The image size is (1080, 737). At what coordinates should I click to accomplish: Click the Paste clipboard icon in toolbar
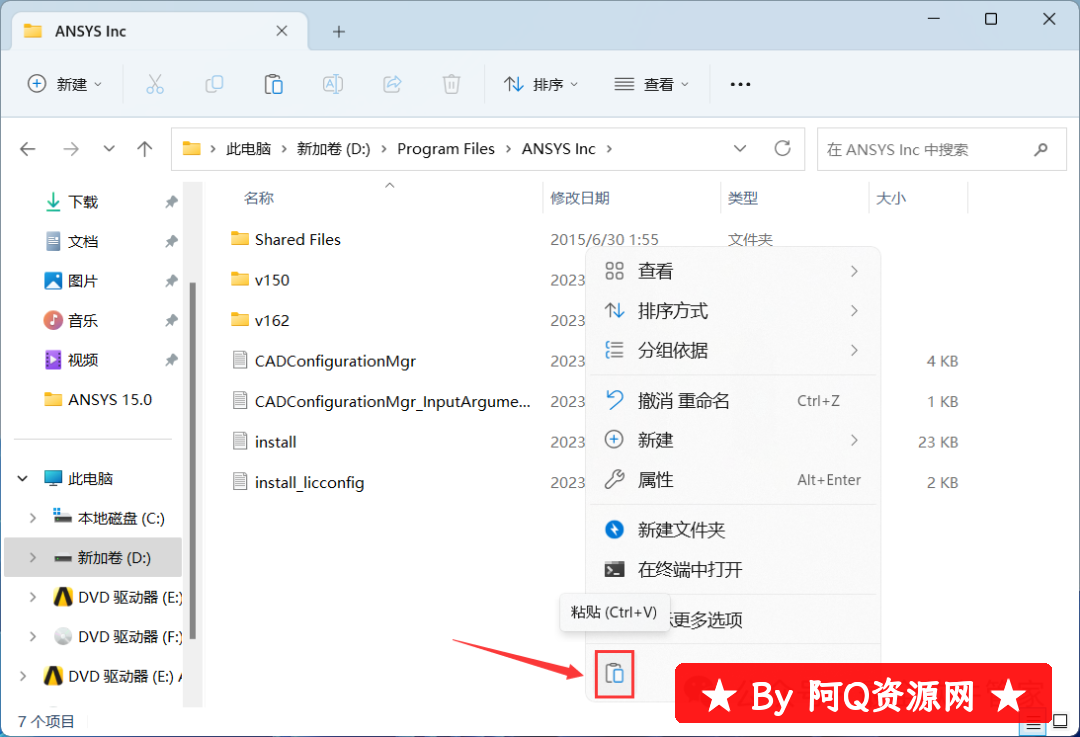pos(273,84)
